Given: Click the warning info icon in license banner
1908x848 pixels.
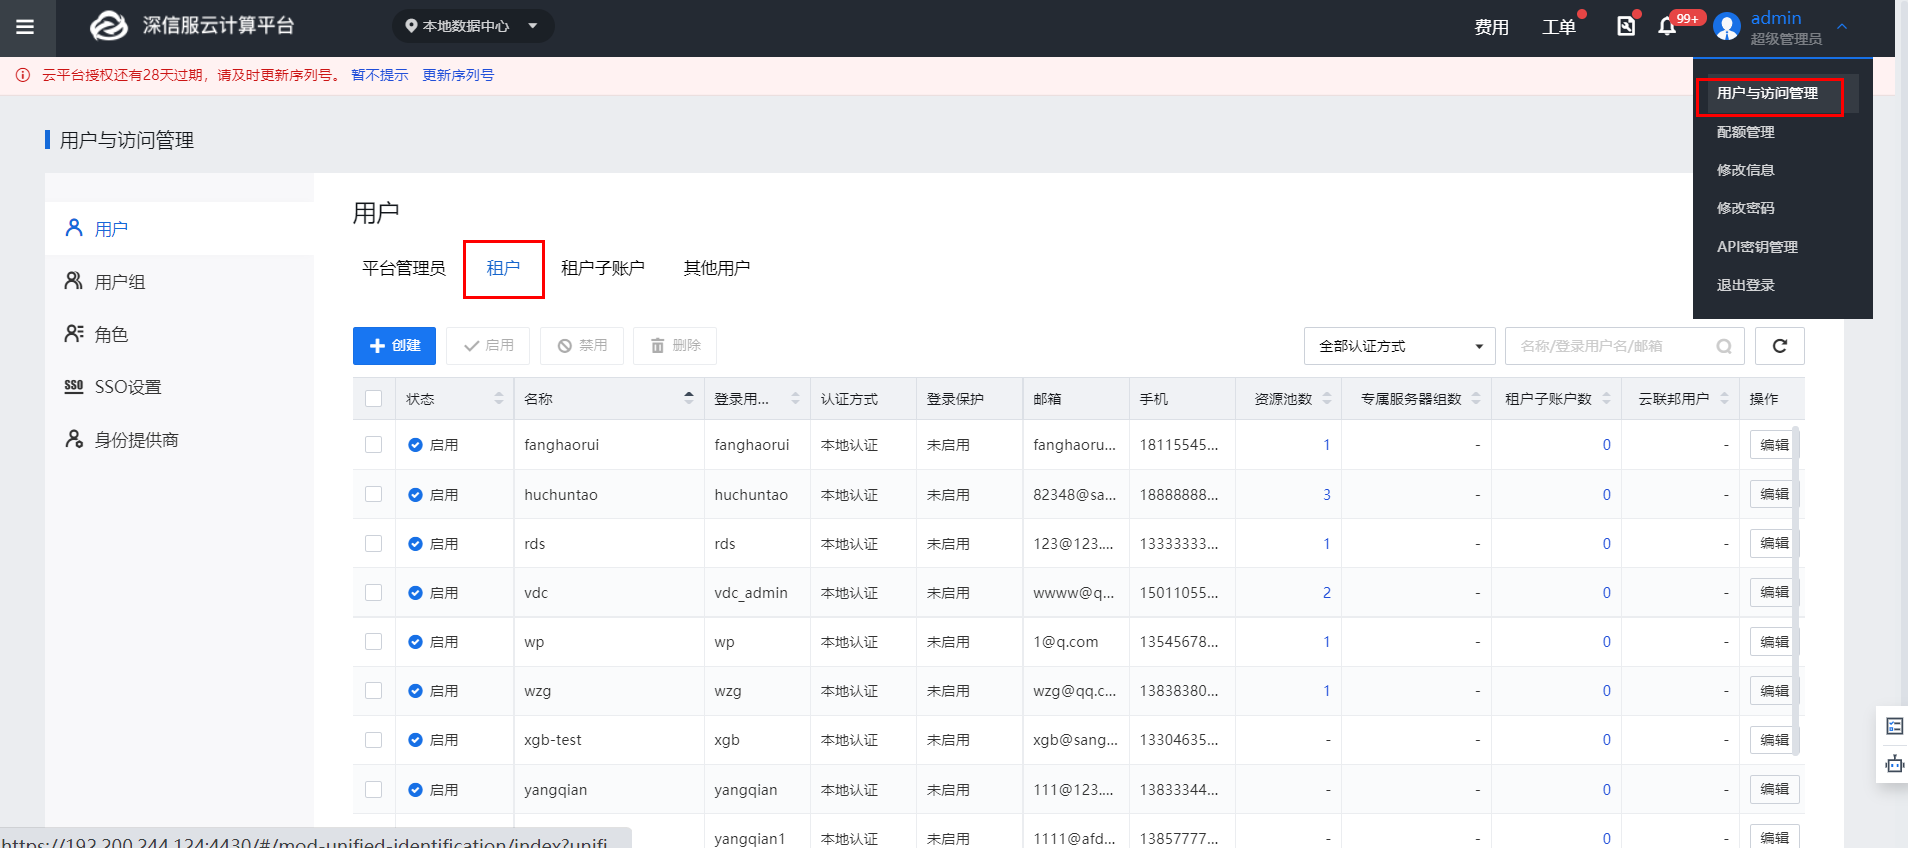Looking at the screenshot, I should click(x=23, y=75).
